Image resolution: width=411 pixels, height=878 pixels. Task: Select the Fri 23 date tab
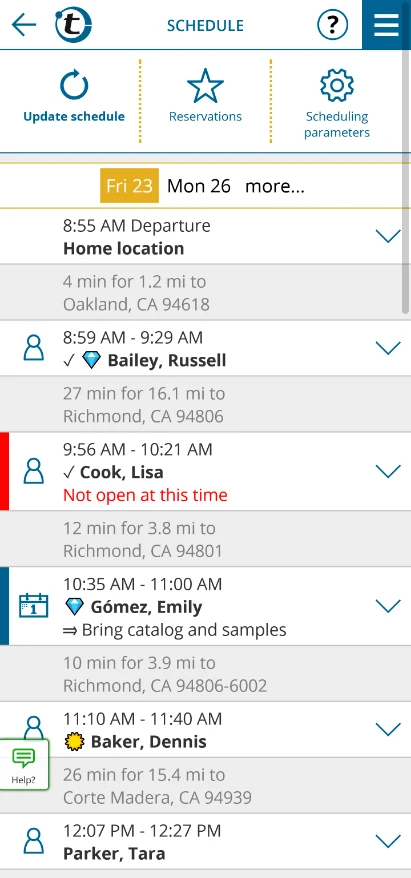(129, 185)
